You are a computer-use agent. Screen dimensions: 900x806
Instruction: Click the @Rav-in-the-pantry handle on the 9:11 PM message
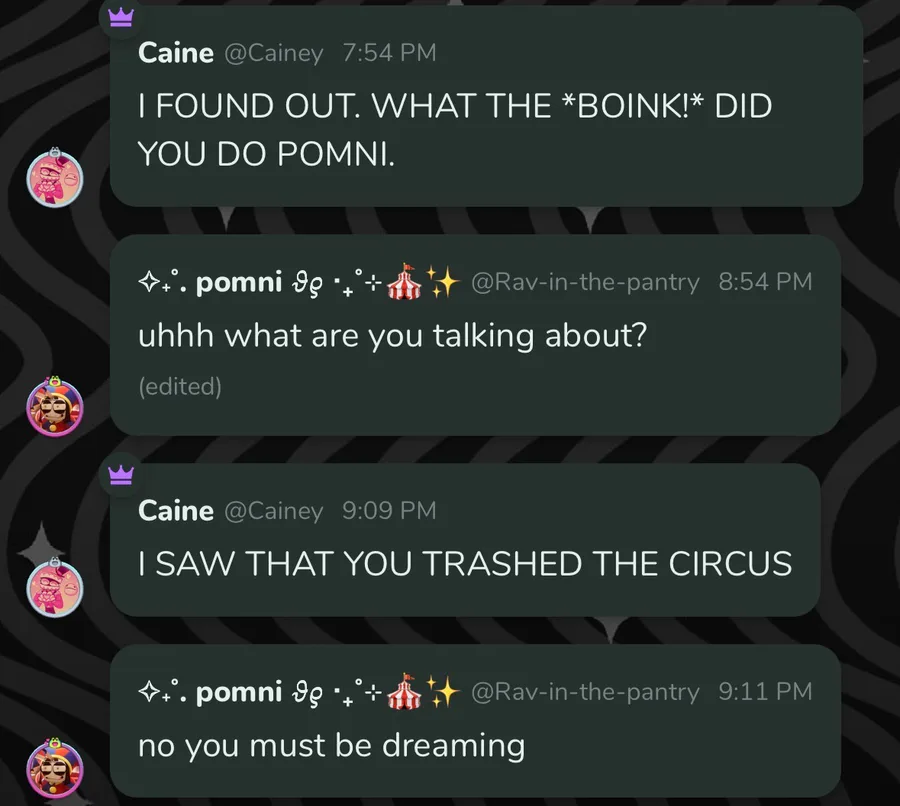[585, 691]
